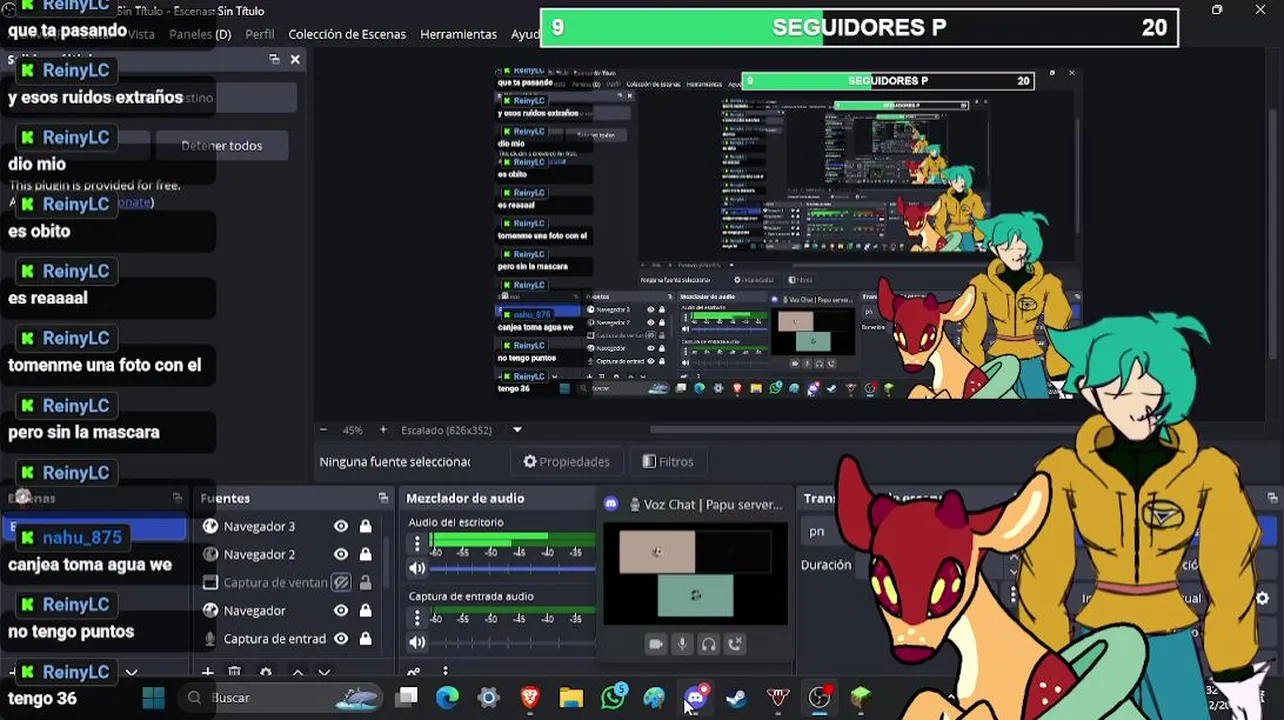Viewport: 1284px width, 720px height.
Task: Show the hidden Captura de ventan source
Action: [x=341, y=582]
